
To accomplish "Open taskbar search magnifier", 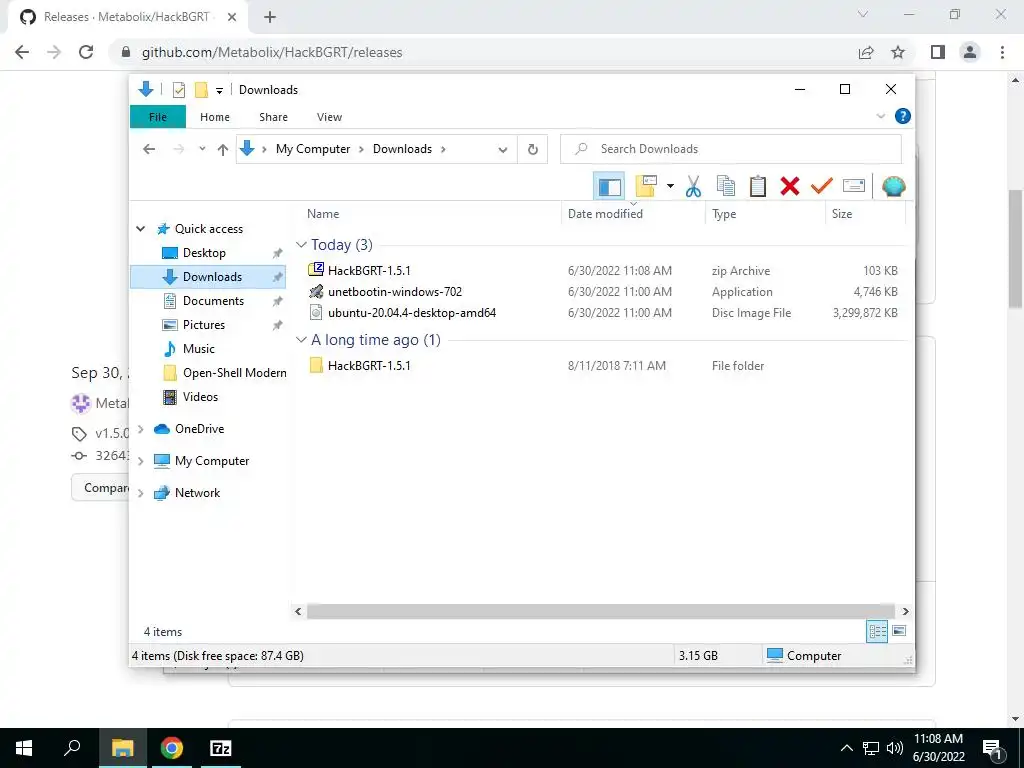I will (72, 748).
